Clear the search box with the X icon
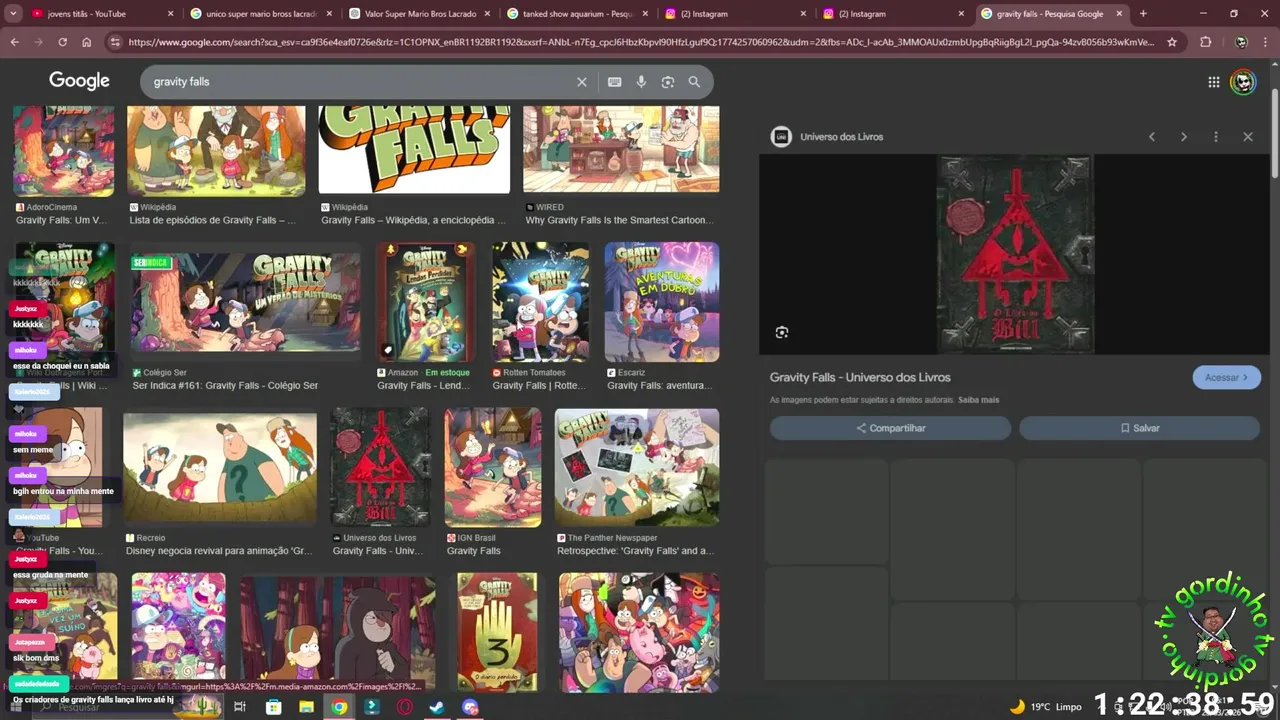The image size is (1280, 720). click(582, 82)
